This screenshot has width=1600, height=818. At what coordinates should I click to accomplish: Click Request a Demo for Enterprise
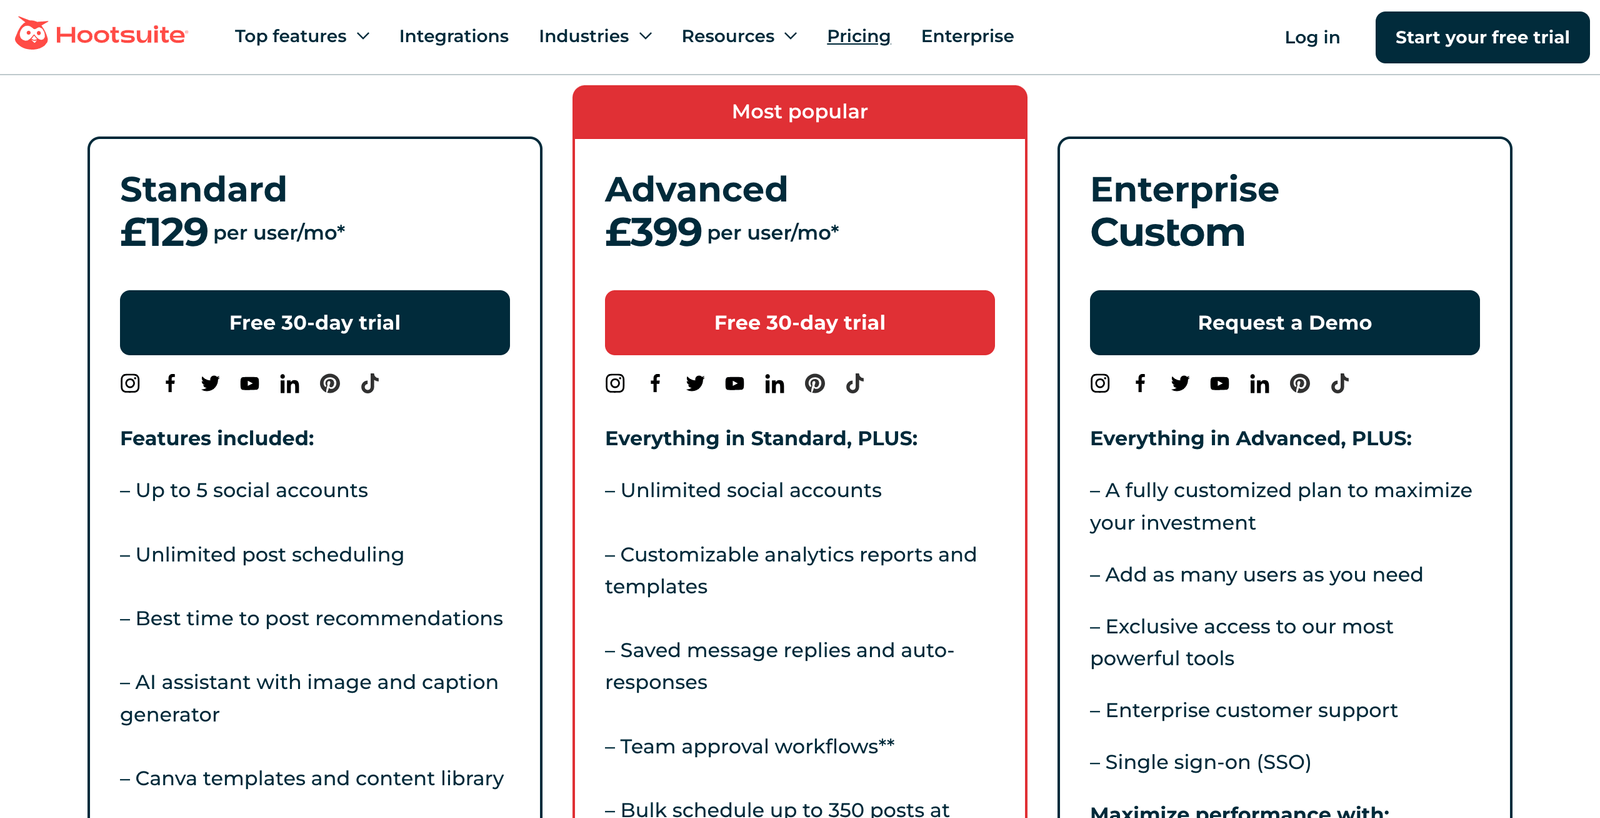(1284, 322)
